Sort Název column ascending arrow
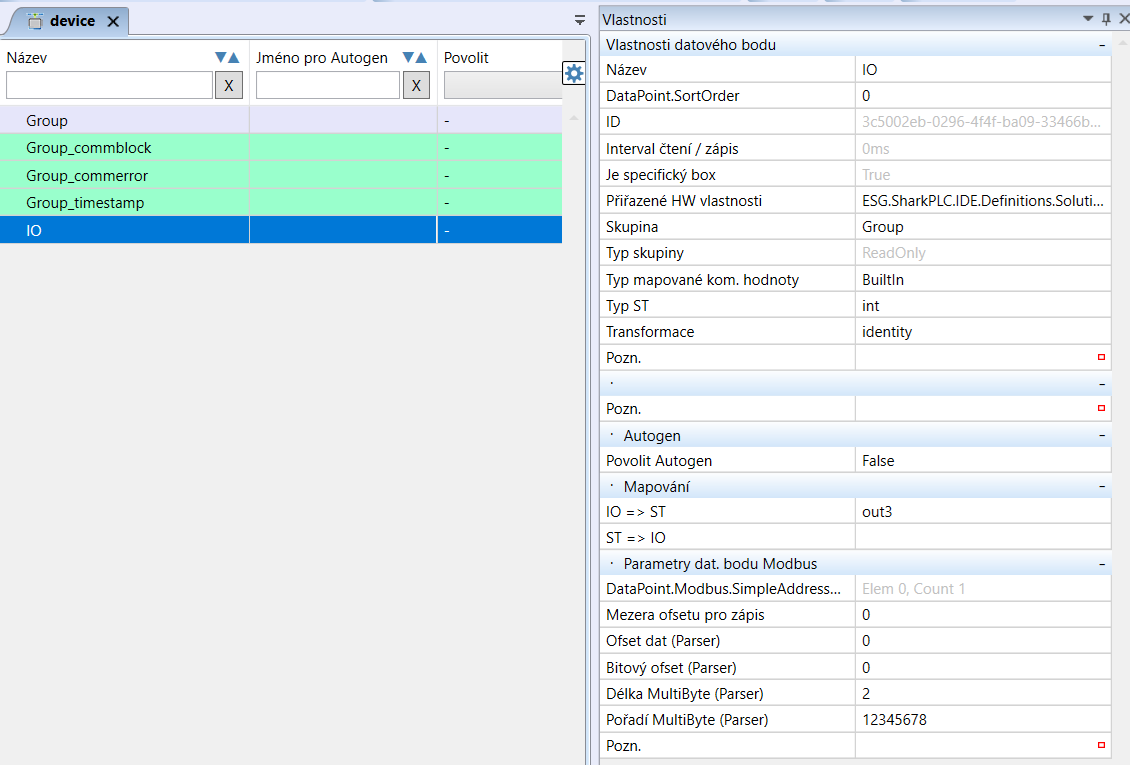Image resolution: width=1130 pixels, height=765 pixels. tap(233, 58)
